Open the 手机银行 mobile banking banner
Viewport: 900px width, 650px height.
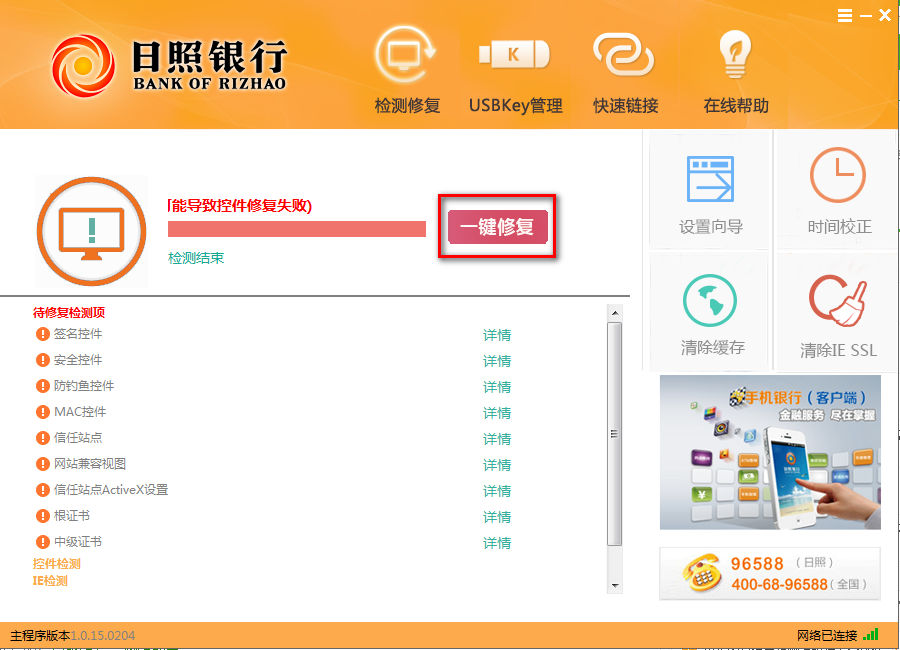(x=770, y=452)
